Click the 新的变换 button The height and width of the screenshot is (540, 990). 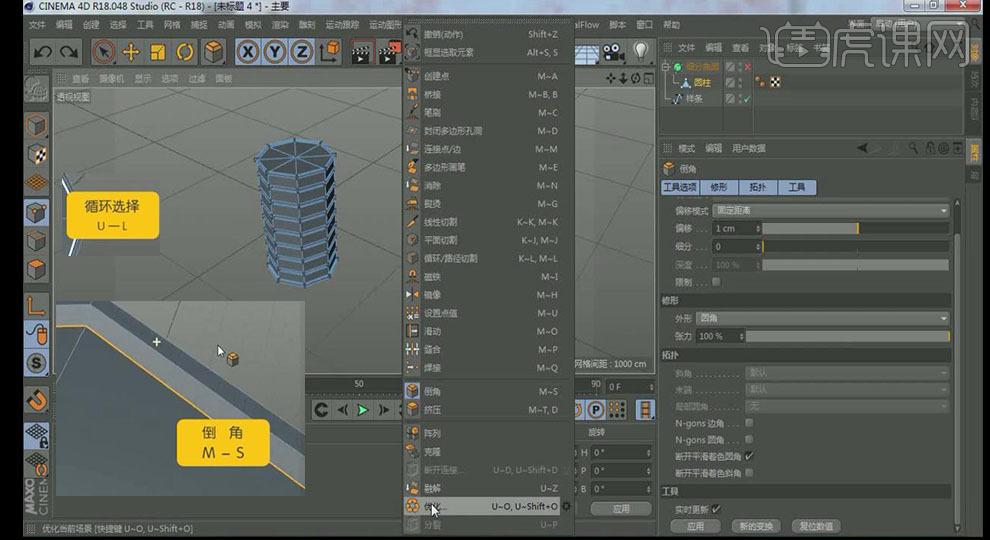(756, 525)
